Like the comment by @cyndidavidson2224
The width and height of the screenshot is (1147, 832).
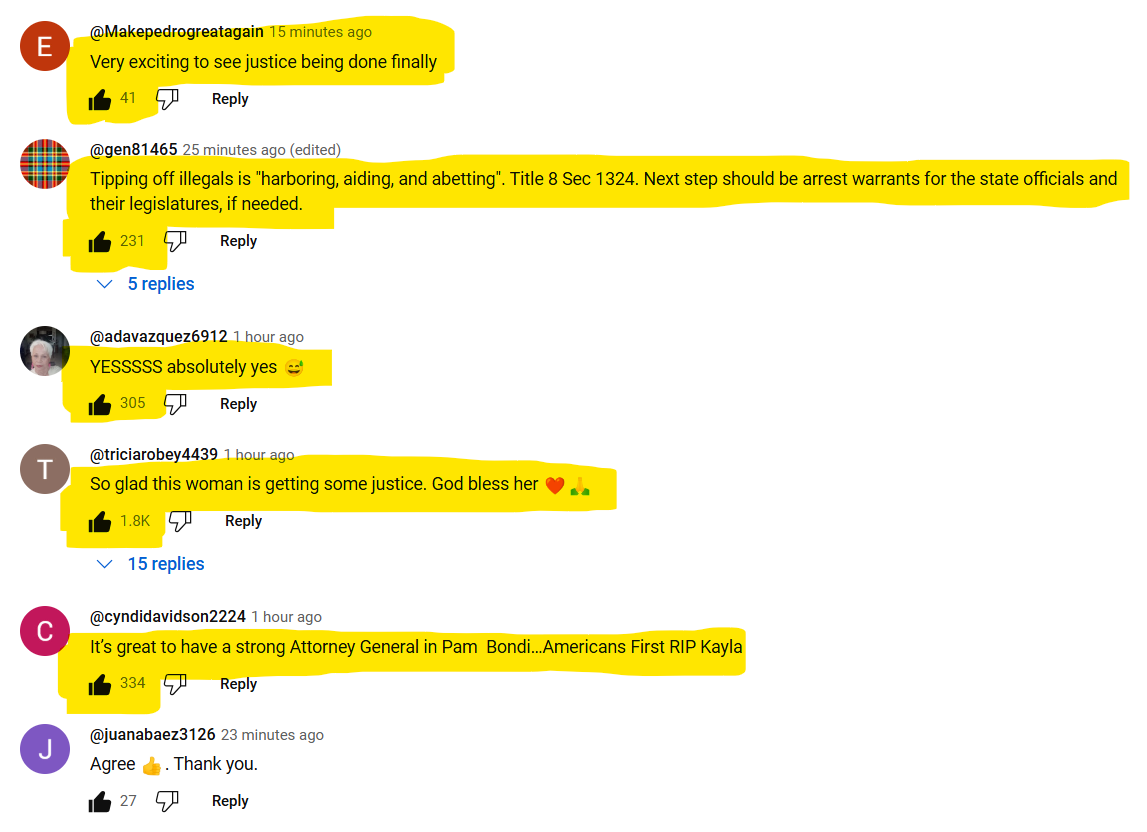click(x=99, y=685)
